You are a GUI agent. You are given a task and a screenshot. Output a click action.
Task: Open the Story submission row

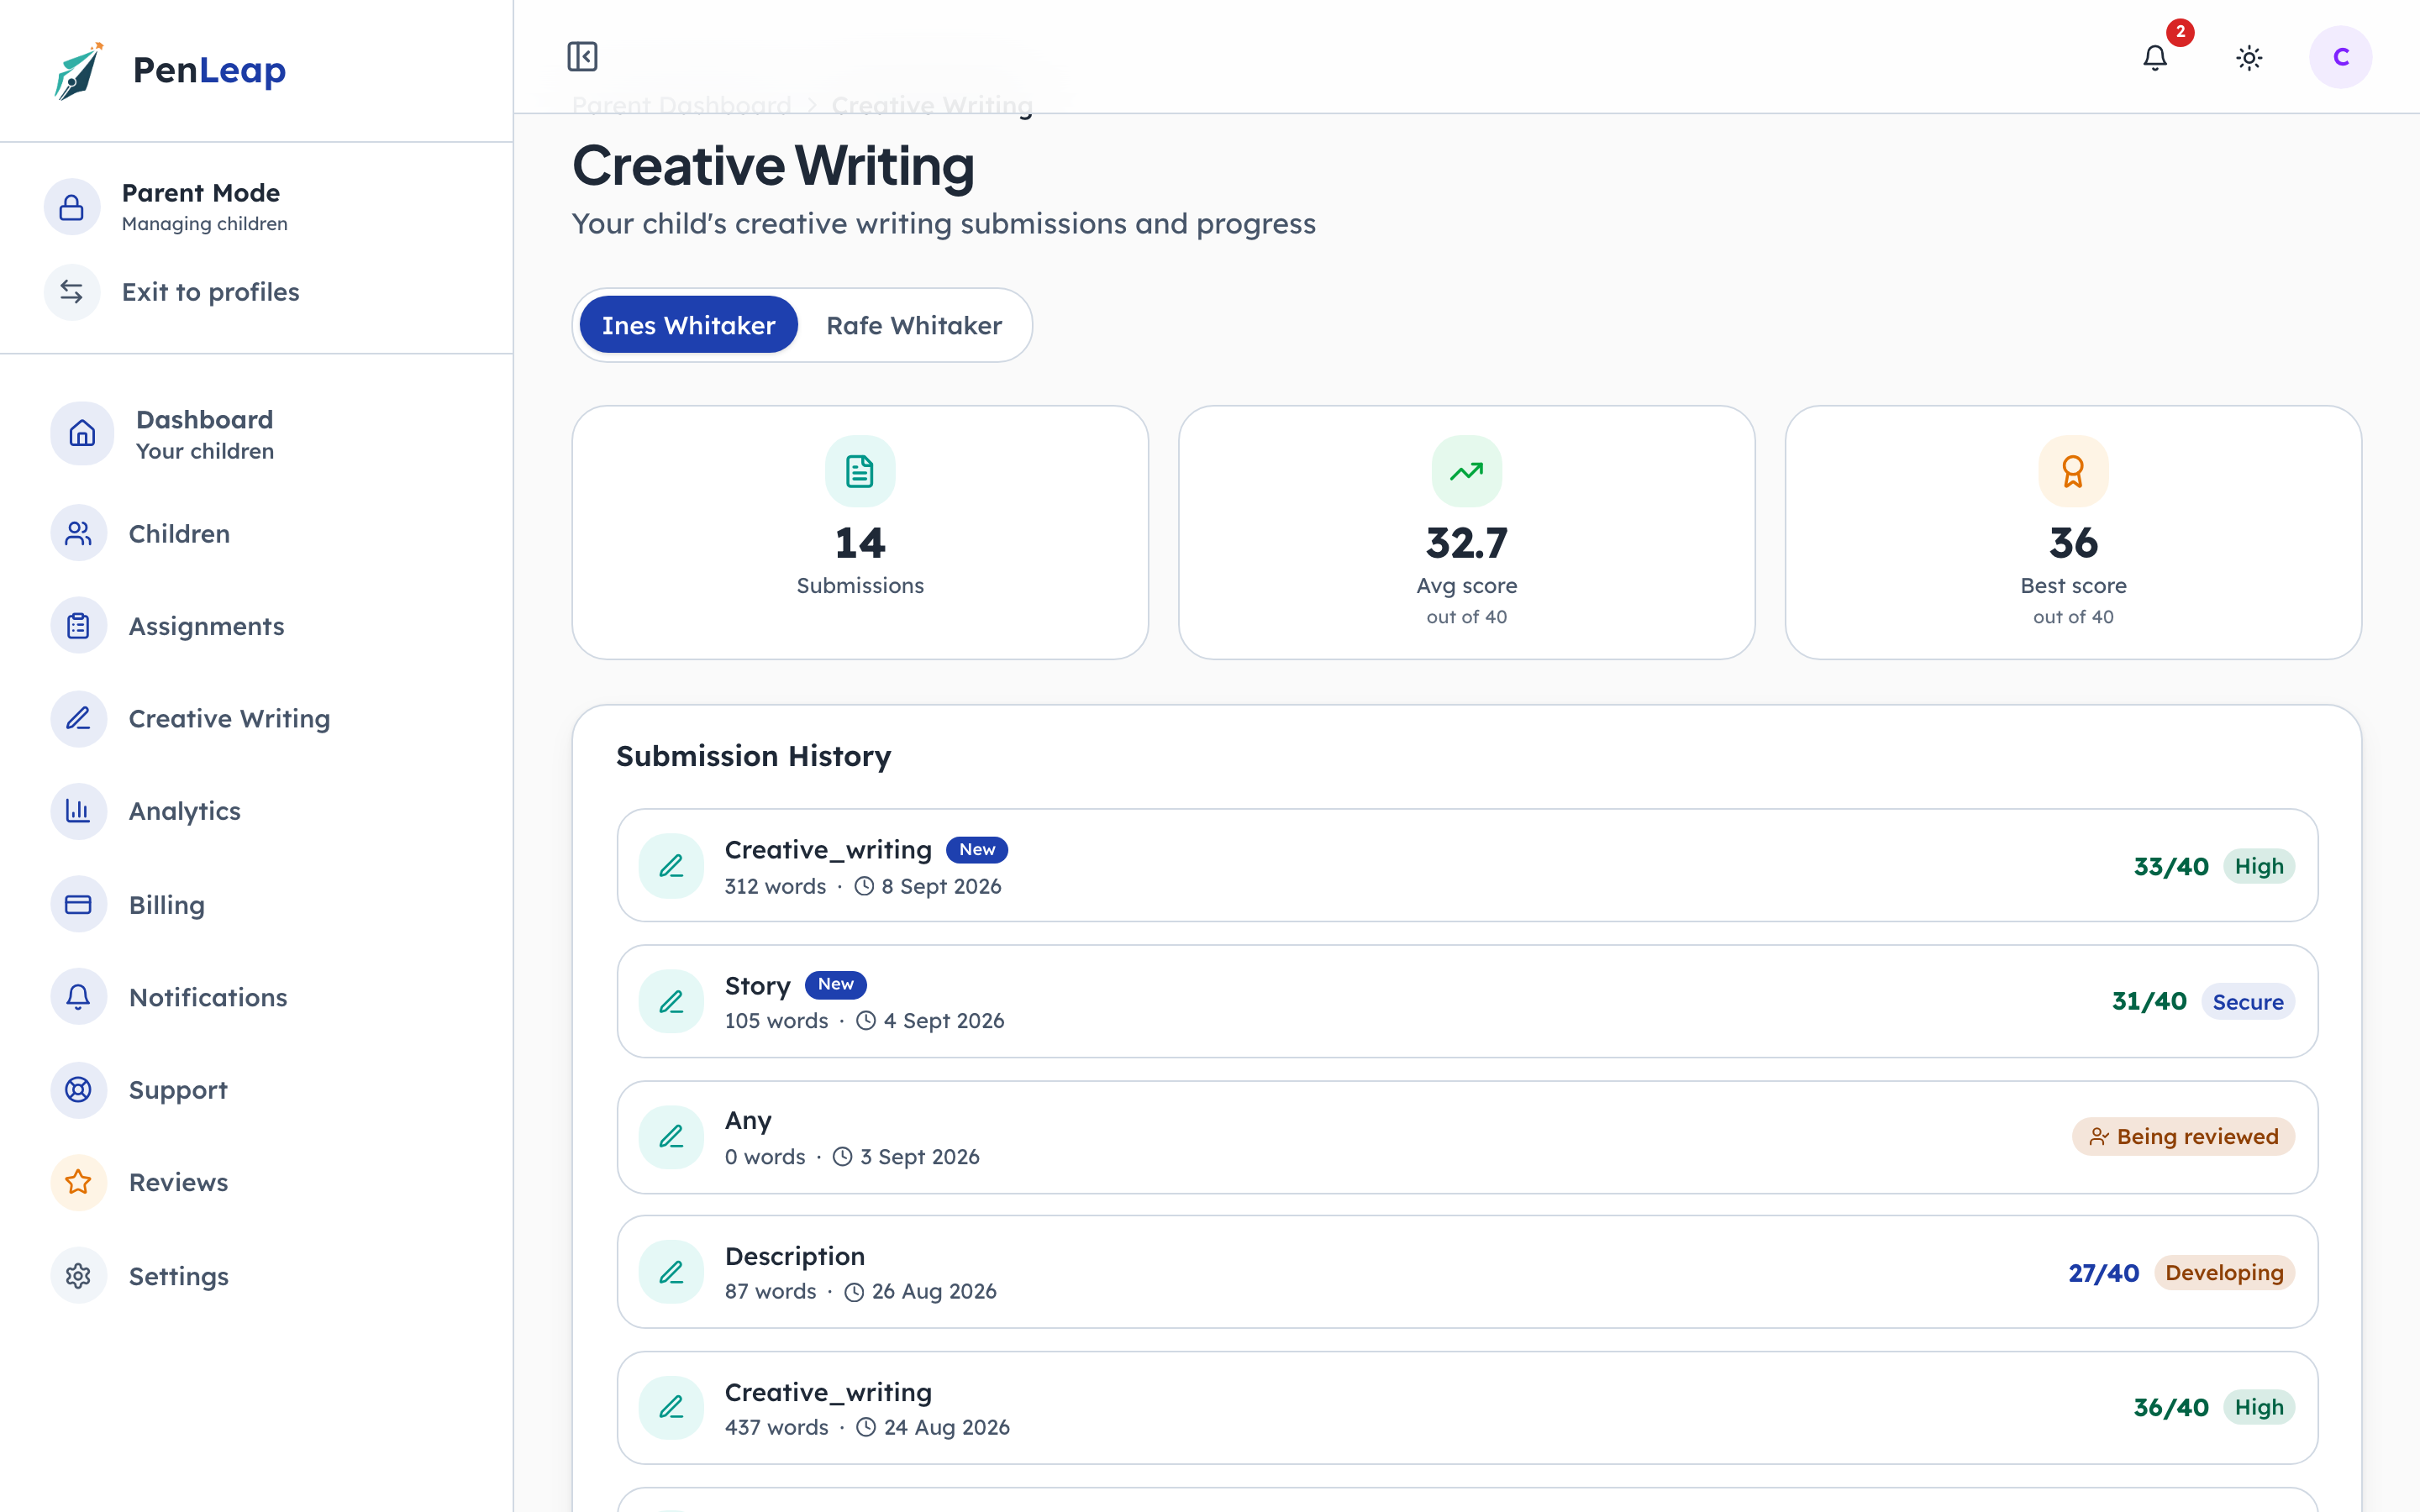1467,1002
